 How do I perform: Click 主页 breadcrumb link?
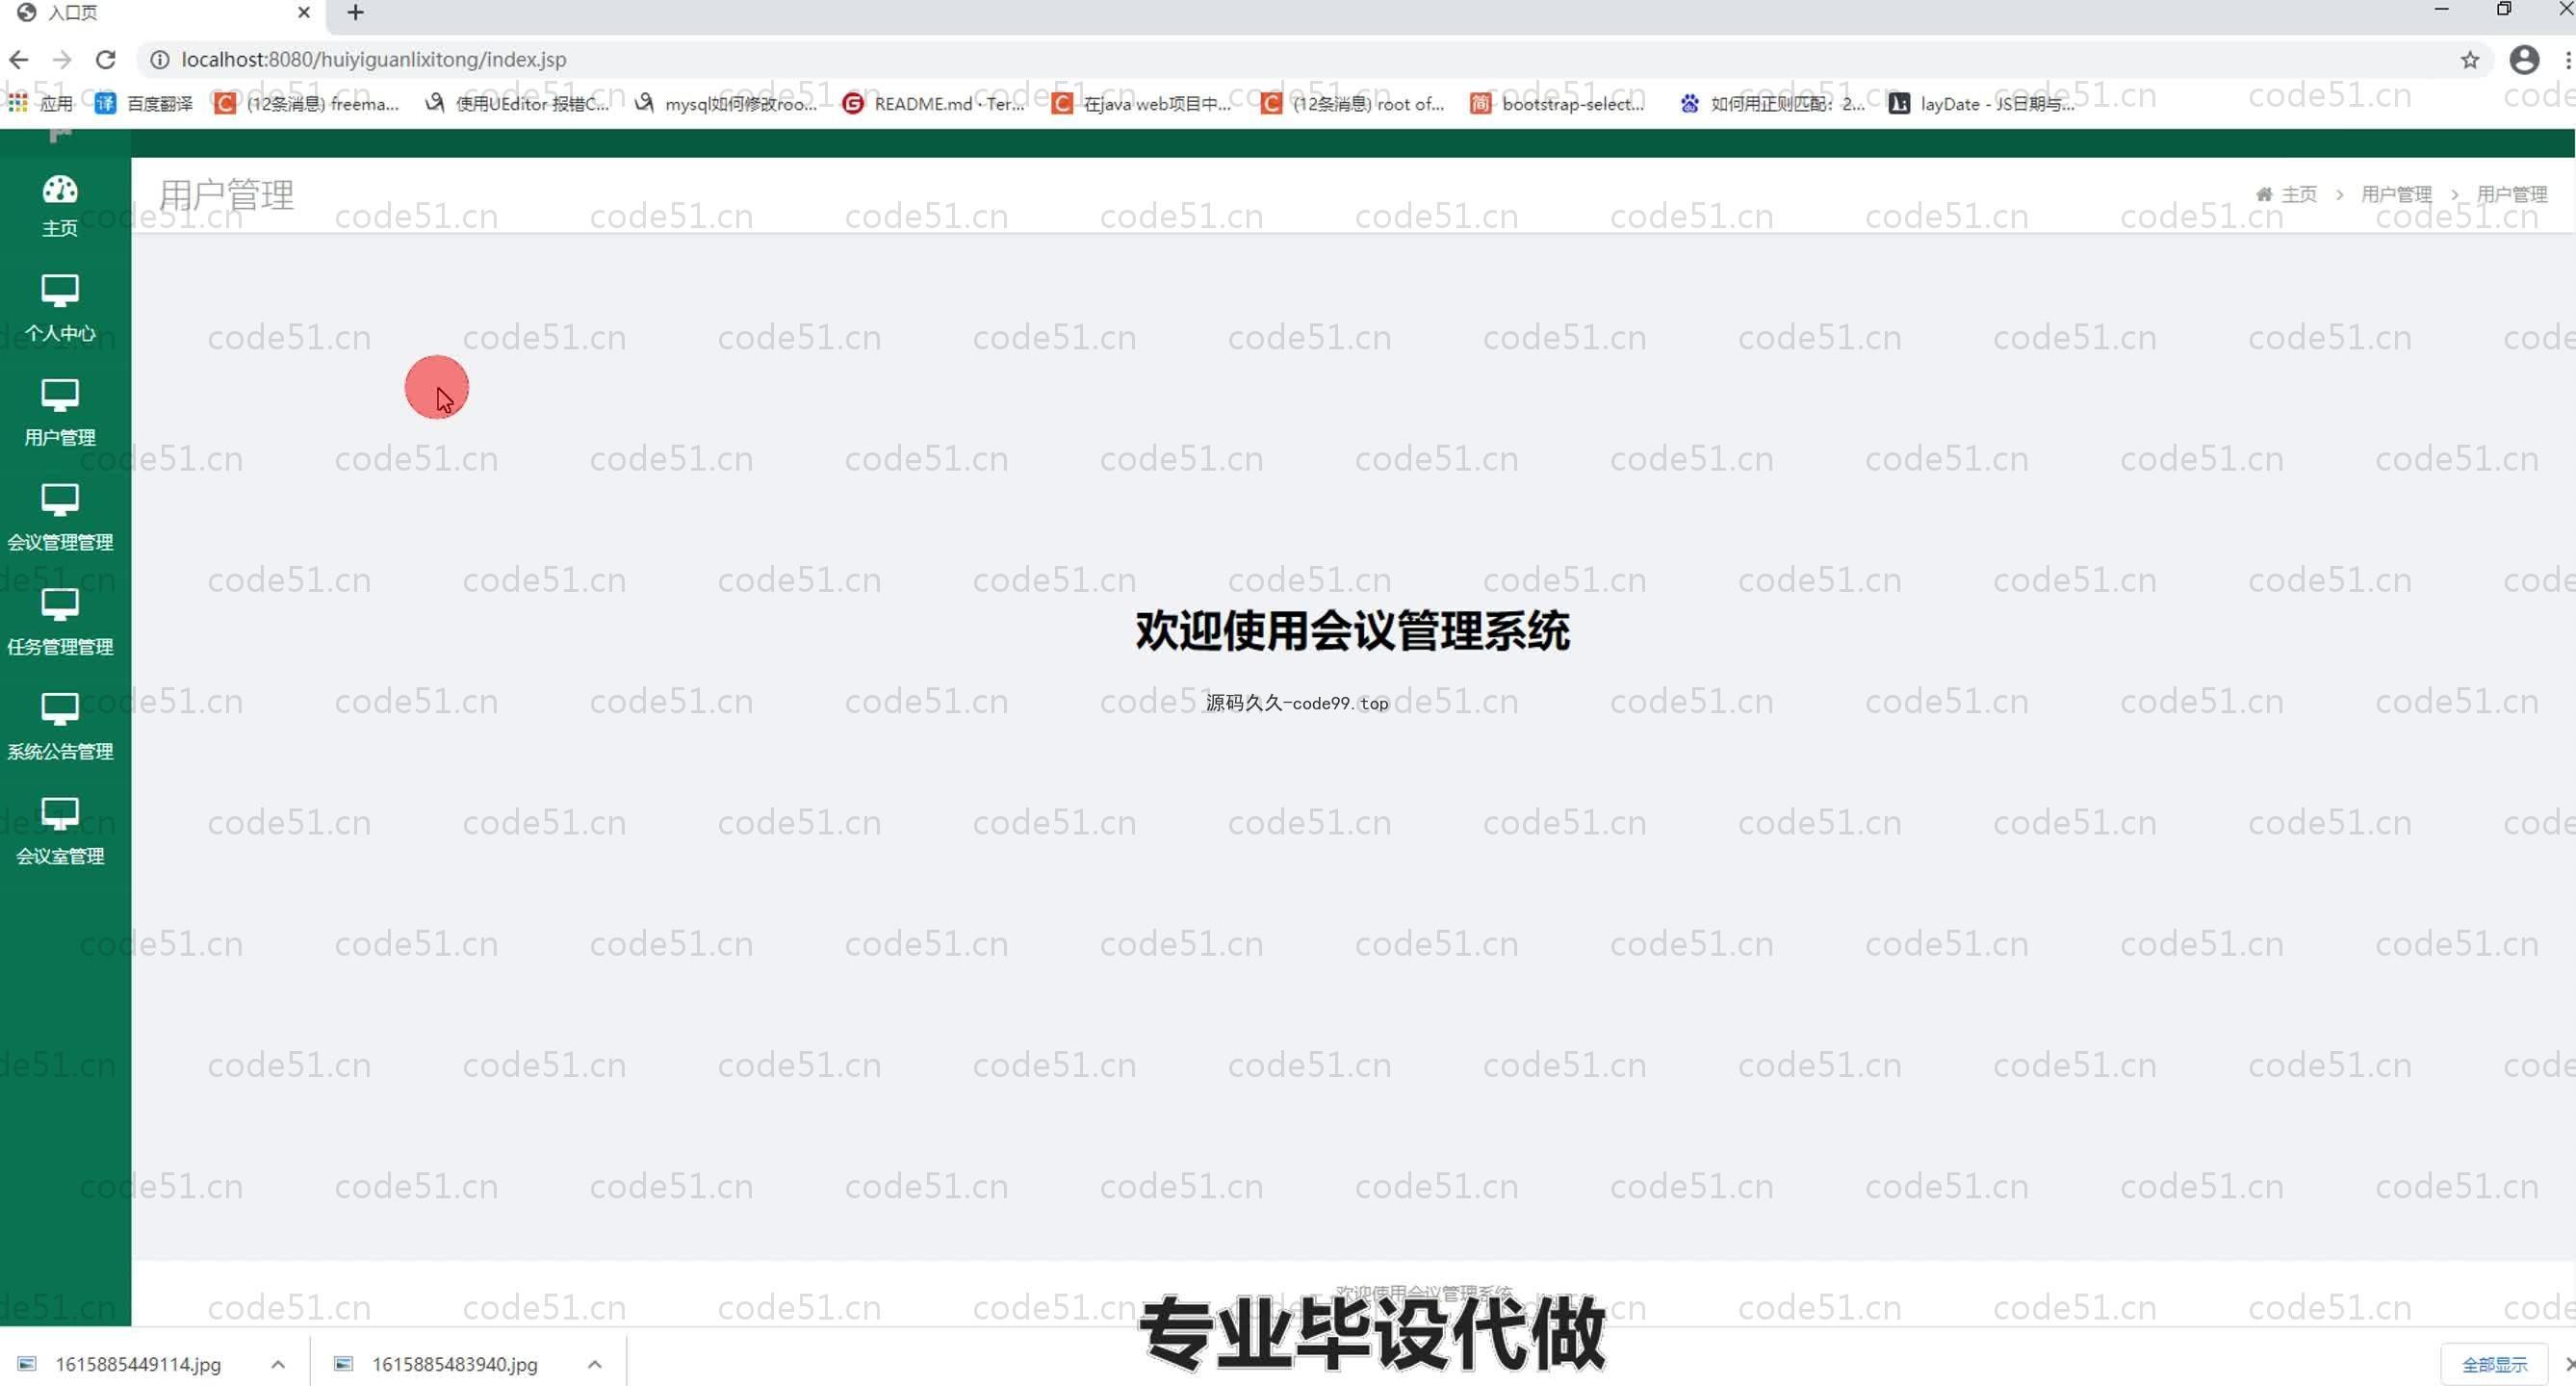coord(2298,194)
